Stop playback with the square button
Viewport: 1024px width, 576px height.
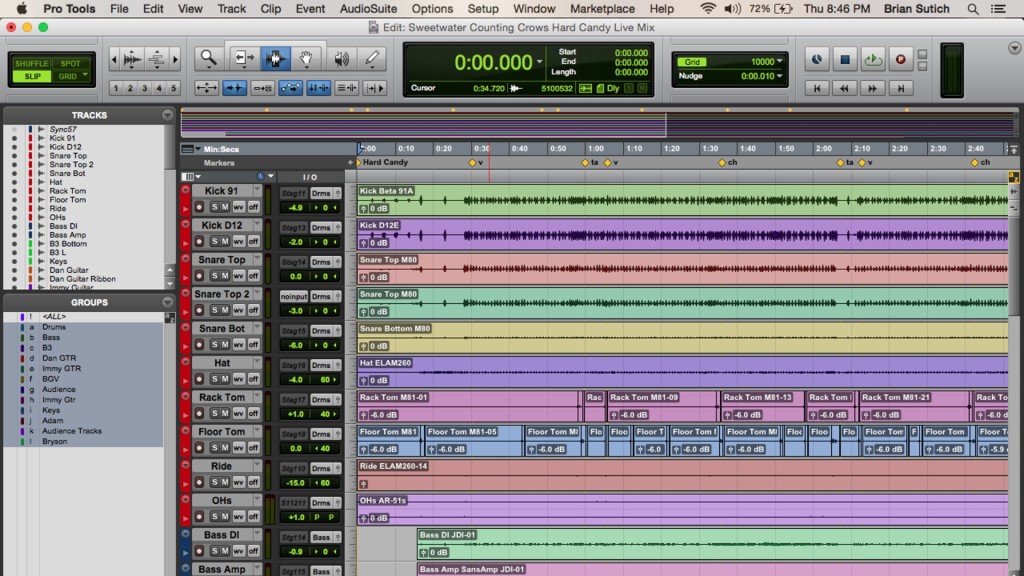click(844, 59)
